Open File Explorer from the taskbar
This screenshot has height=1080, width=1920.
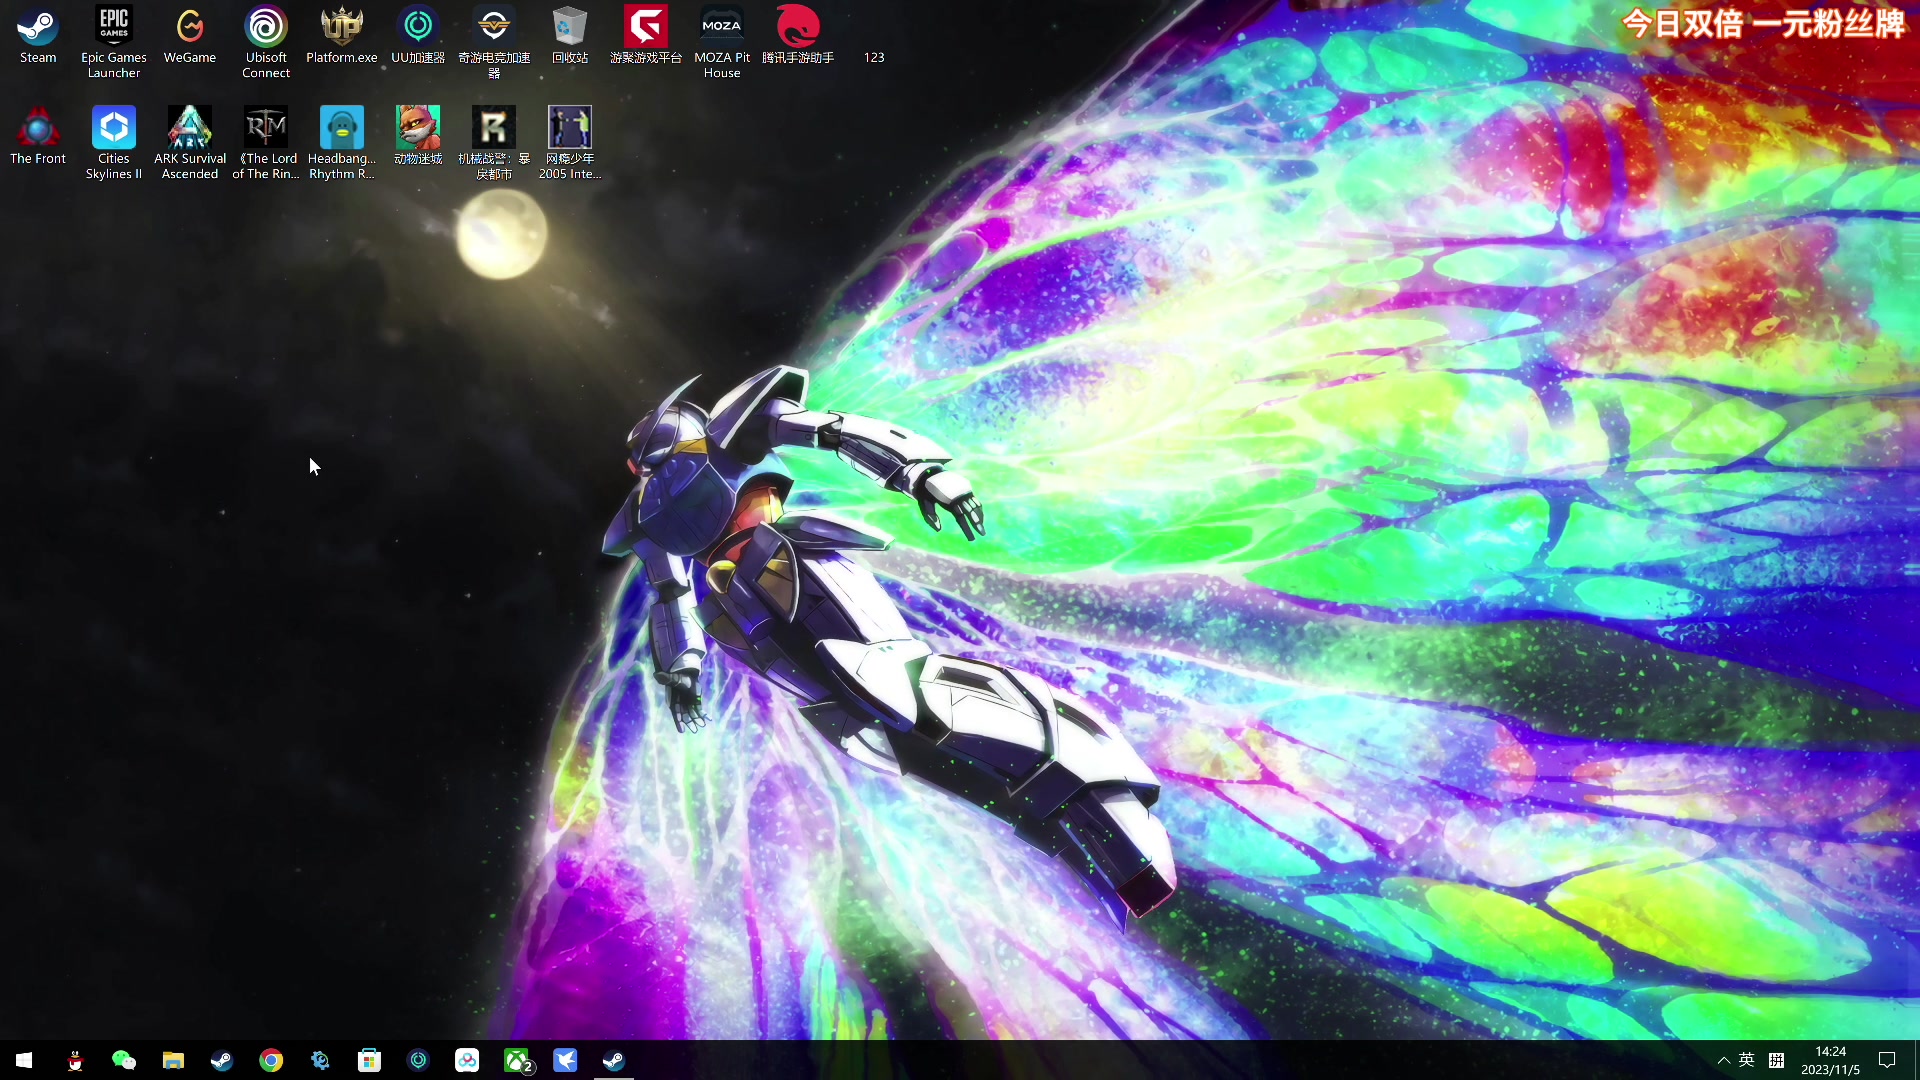click(x=173, y=1060)
